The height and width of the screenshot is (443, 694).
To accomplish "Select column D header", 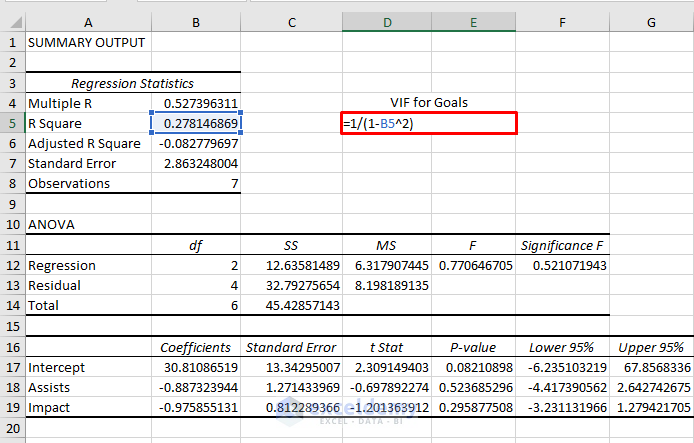I will tap(387, 22).
